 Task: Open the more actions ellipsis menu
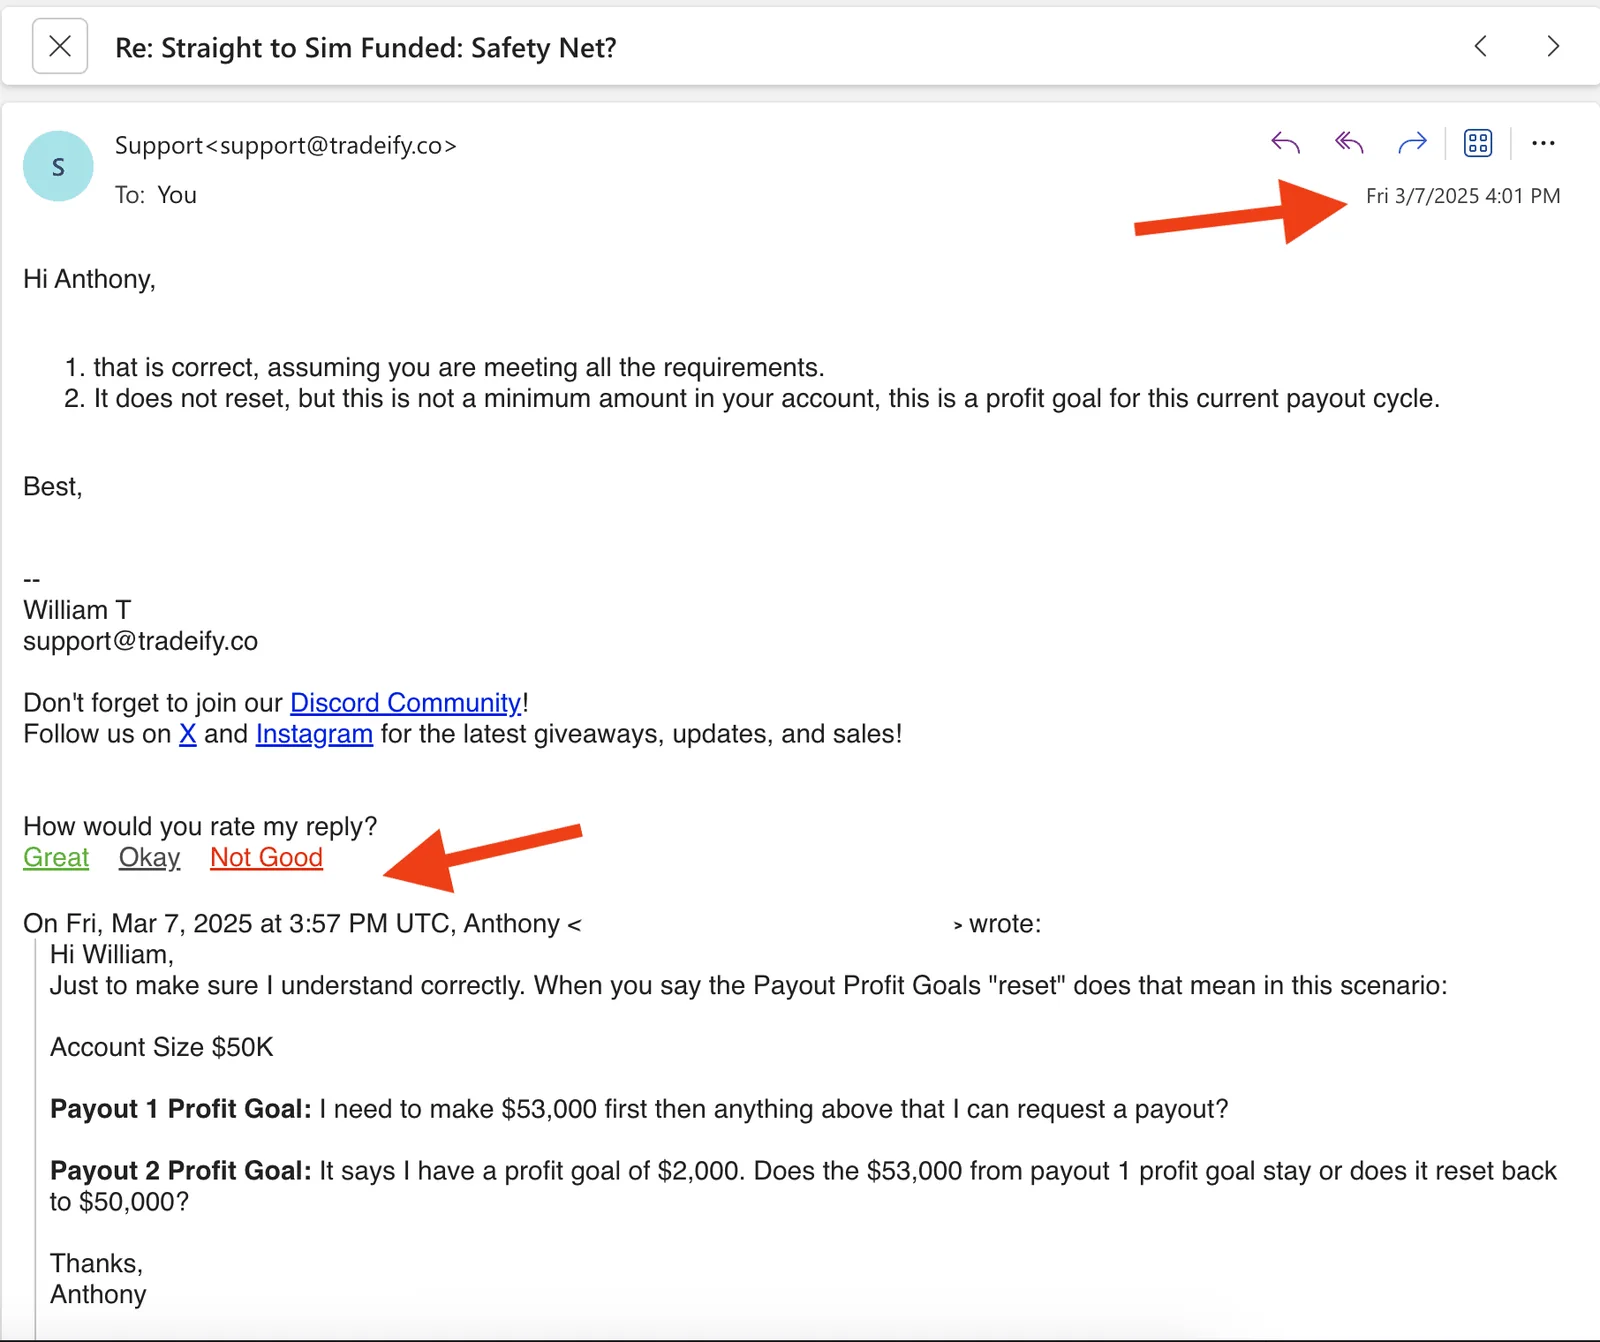pos(1543,143)
